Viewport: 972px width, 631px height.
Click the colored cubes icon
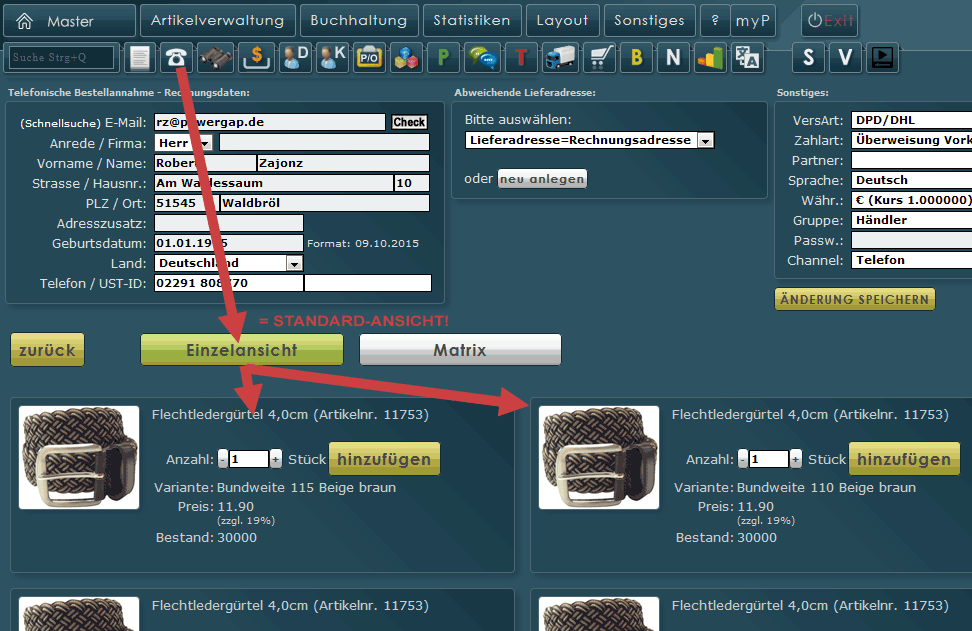(407, 58)
